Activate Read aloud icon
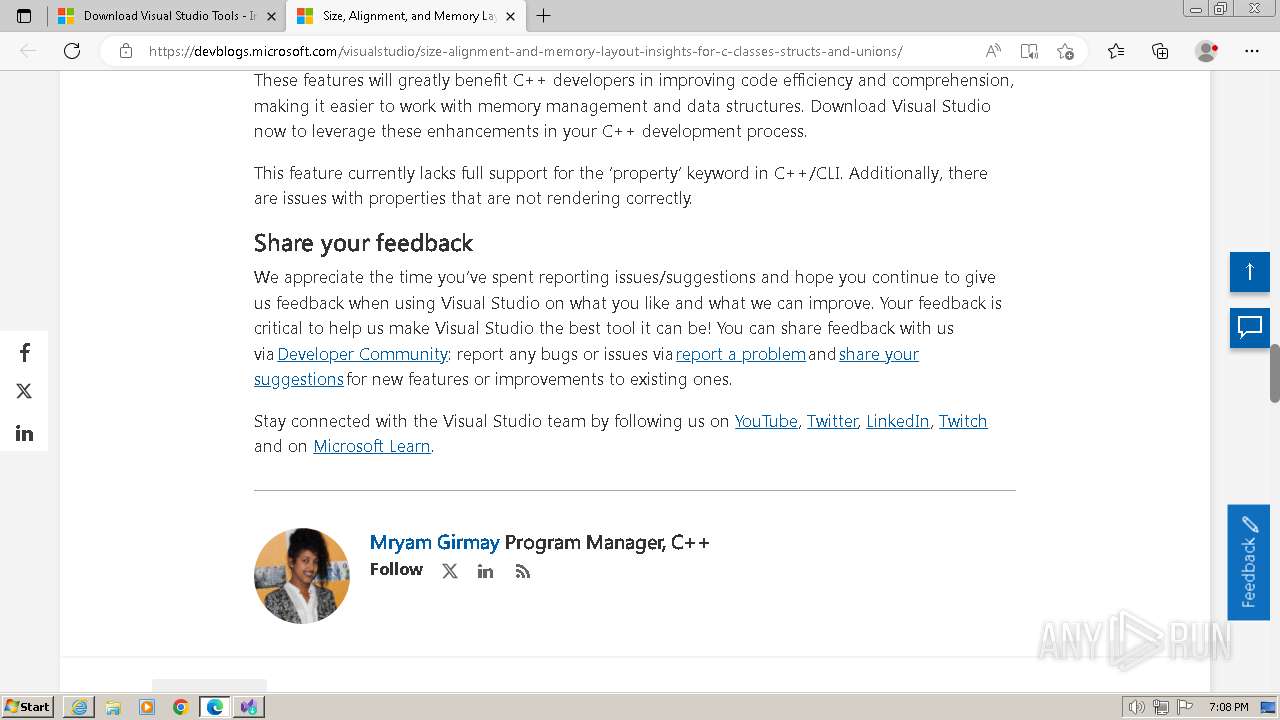 (993, 51)
